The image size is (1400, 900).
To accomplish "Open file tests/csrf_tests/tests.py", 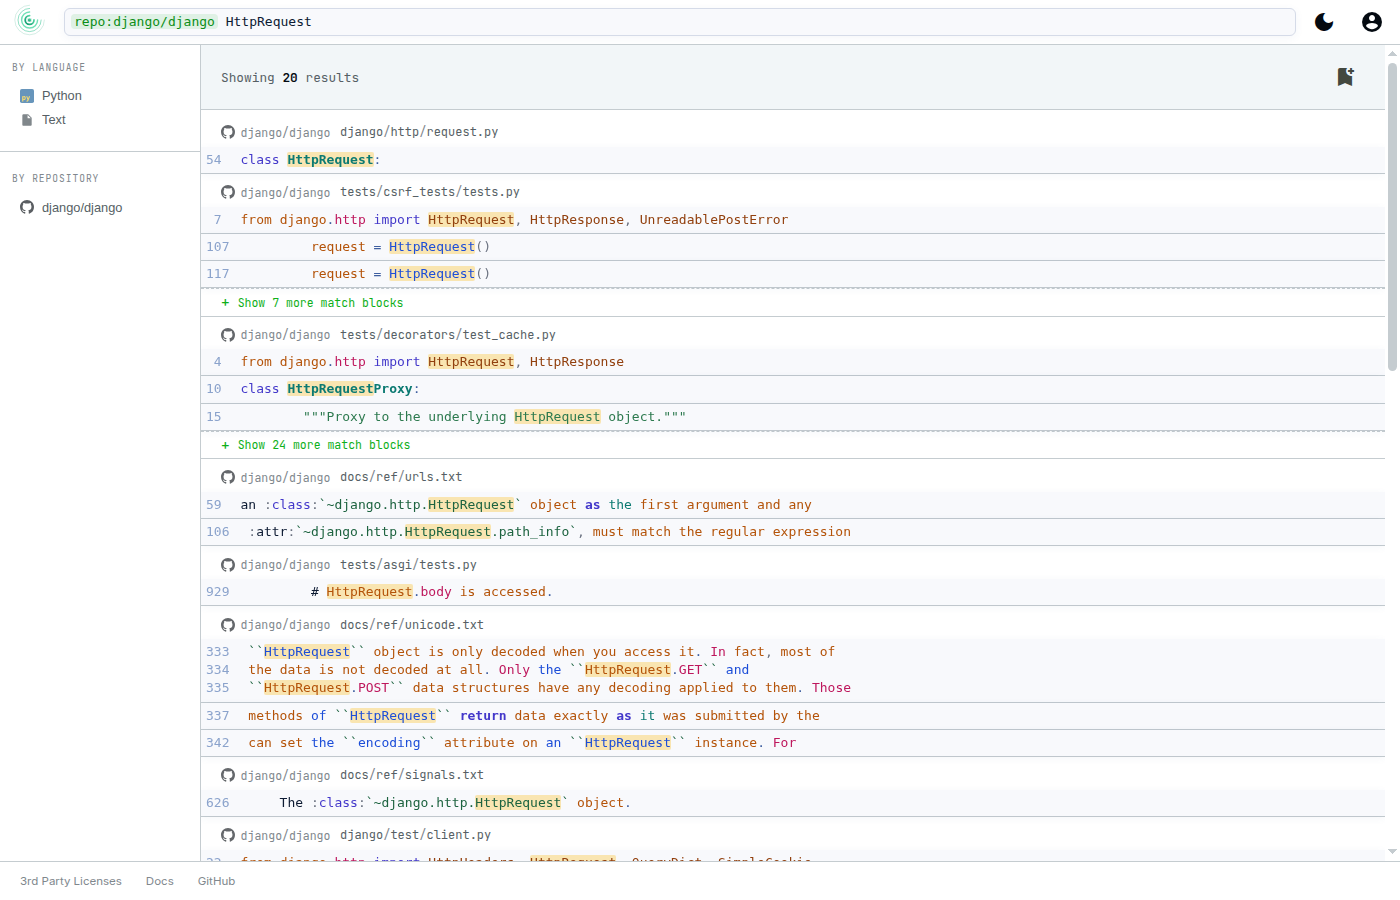I will 430,192.
